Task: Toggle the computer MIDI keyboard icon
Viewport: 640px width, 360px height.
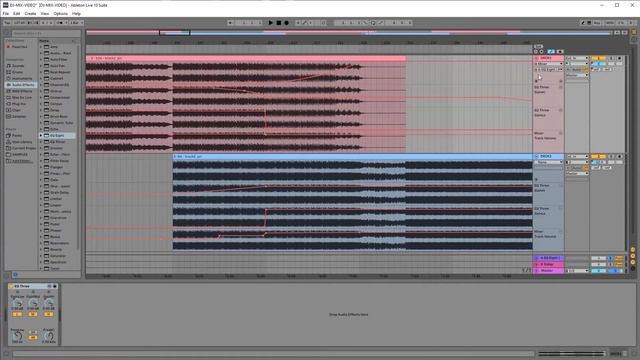Action: pyautogui.click(x=589, y=23)
